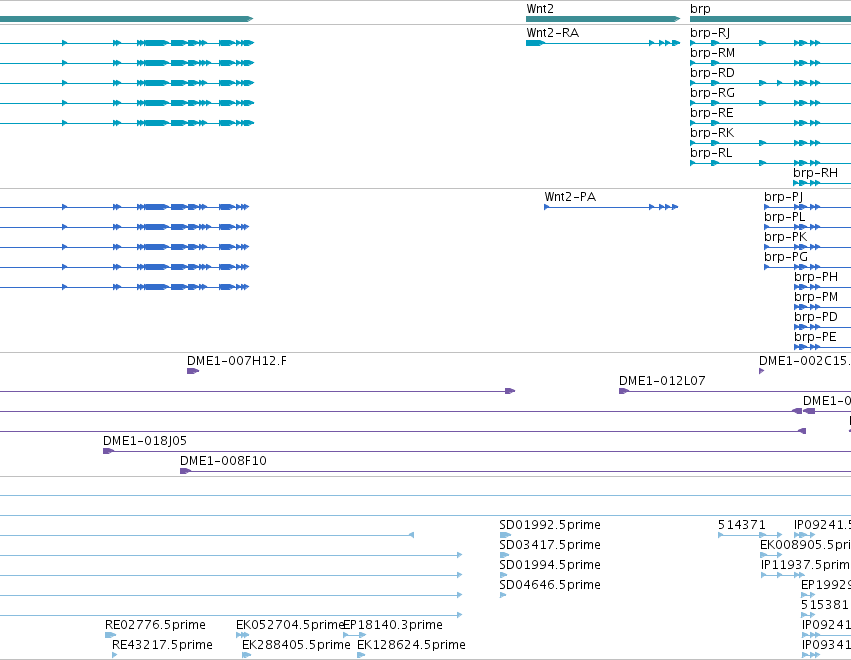The height and width of the screenshot is (660, 851).
Task: Select protein label brp-PM
Action: pyautogui.click(x=816, y=297)
